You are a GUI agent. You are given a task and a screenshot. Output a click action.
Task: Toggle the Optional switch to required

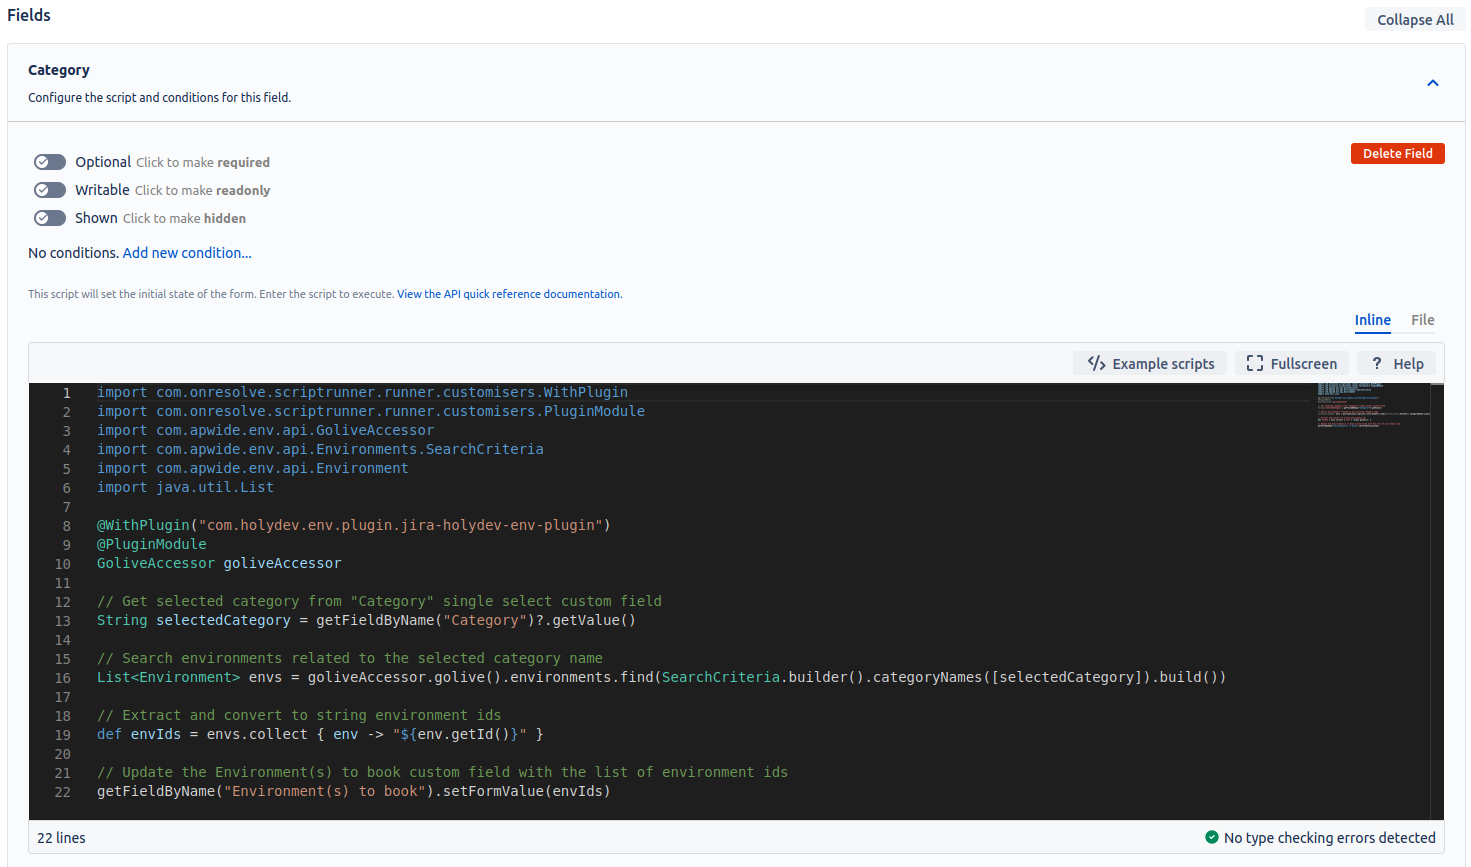[x=50, y=162]
